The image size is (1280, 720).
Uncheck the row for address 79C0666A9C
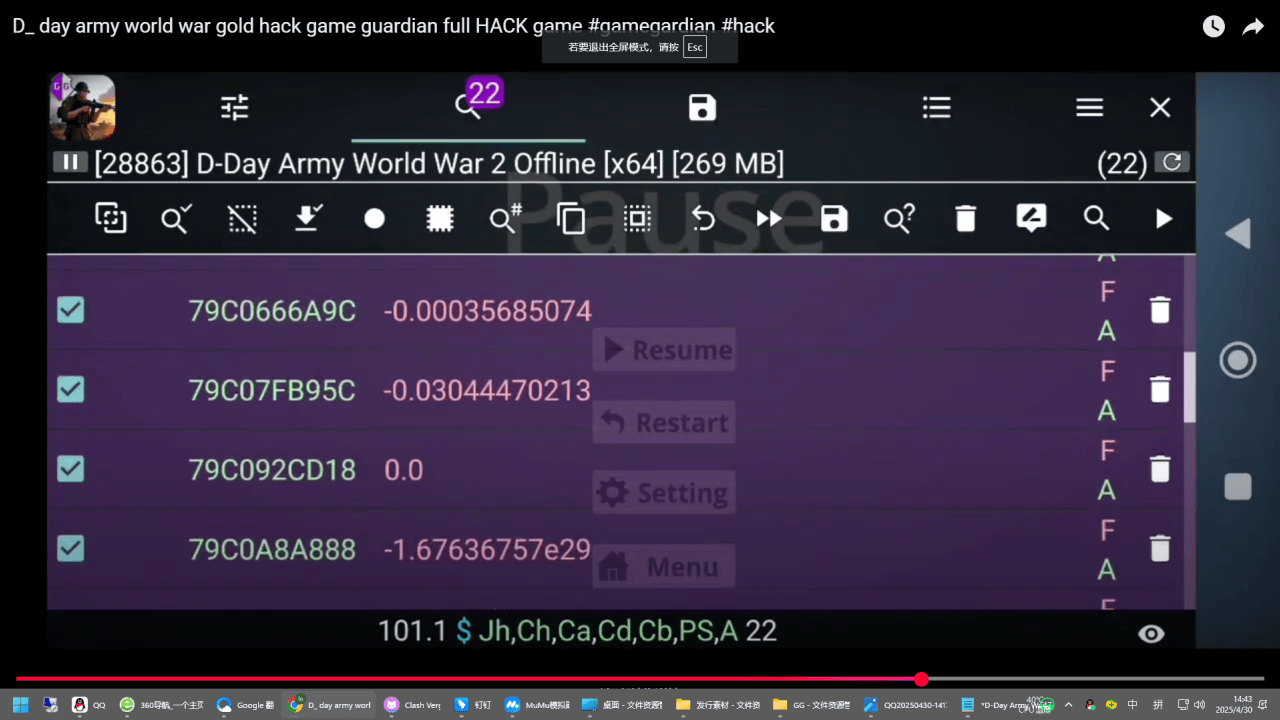tap(70, 310)
